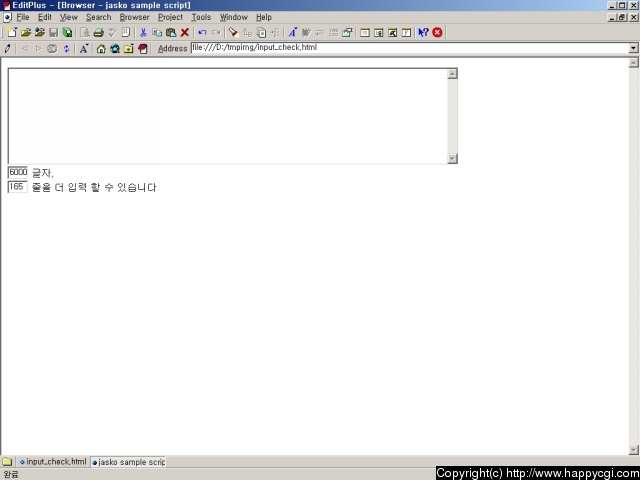
Task: Click the '줄을 더 입력 할 수 있습니다' text
Action: pos(94,187)
